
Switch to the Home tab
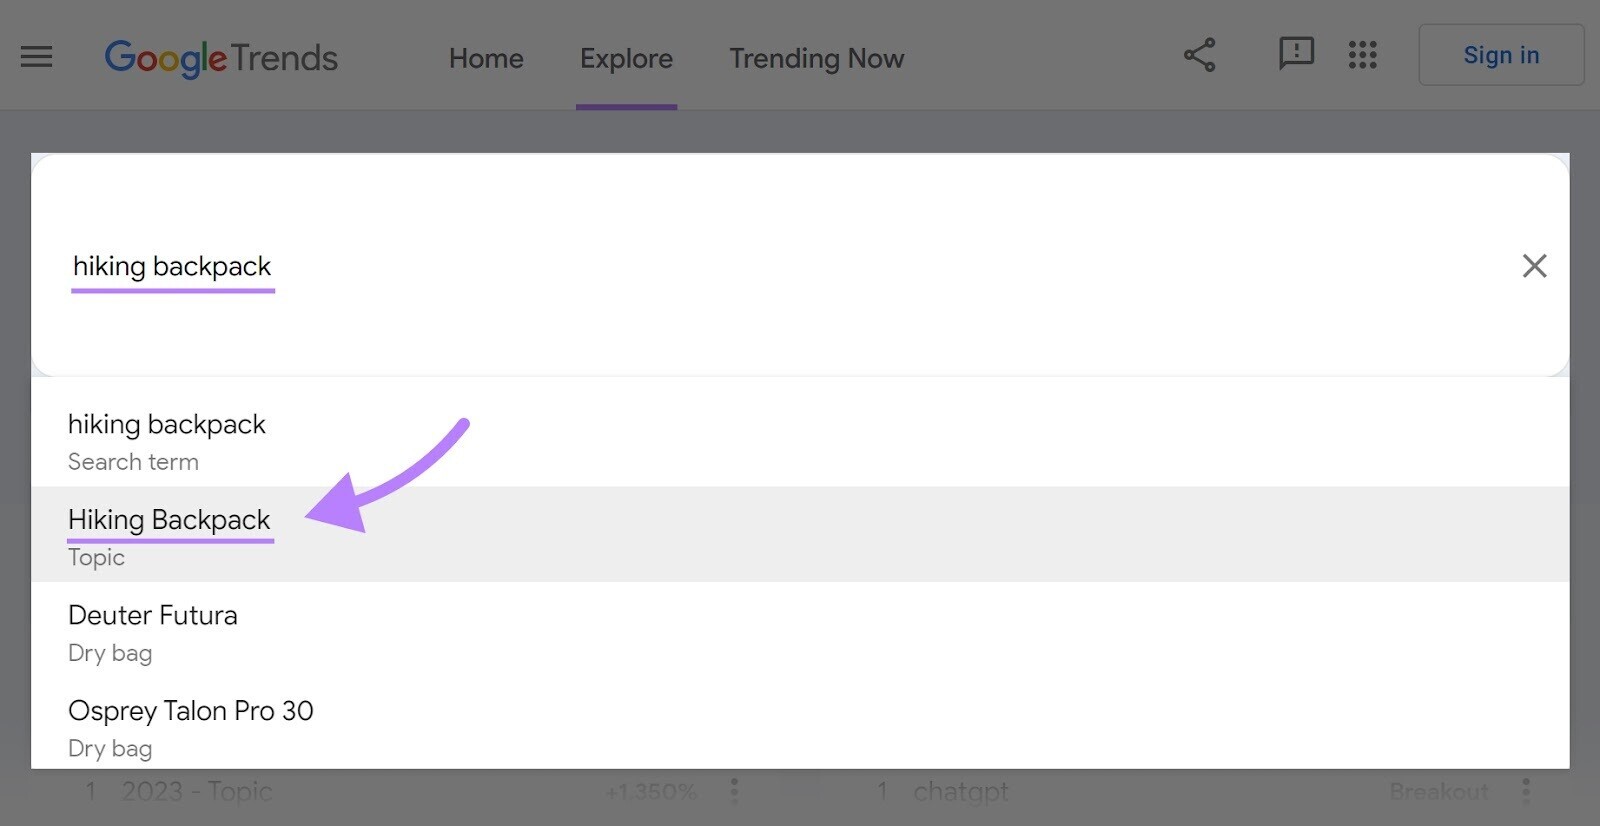(x=485, y=58)
